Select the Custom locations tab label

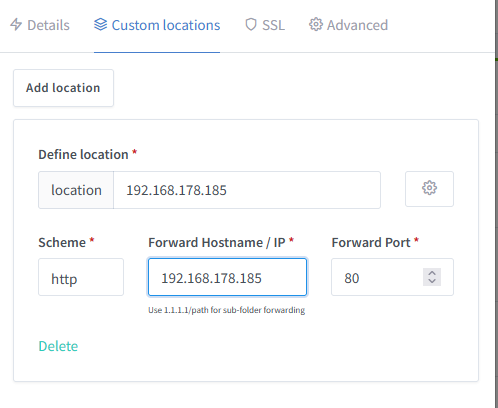166,25
